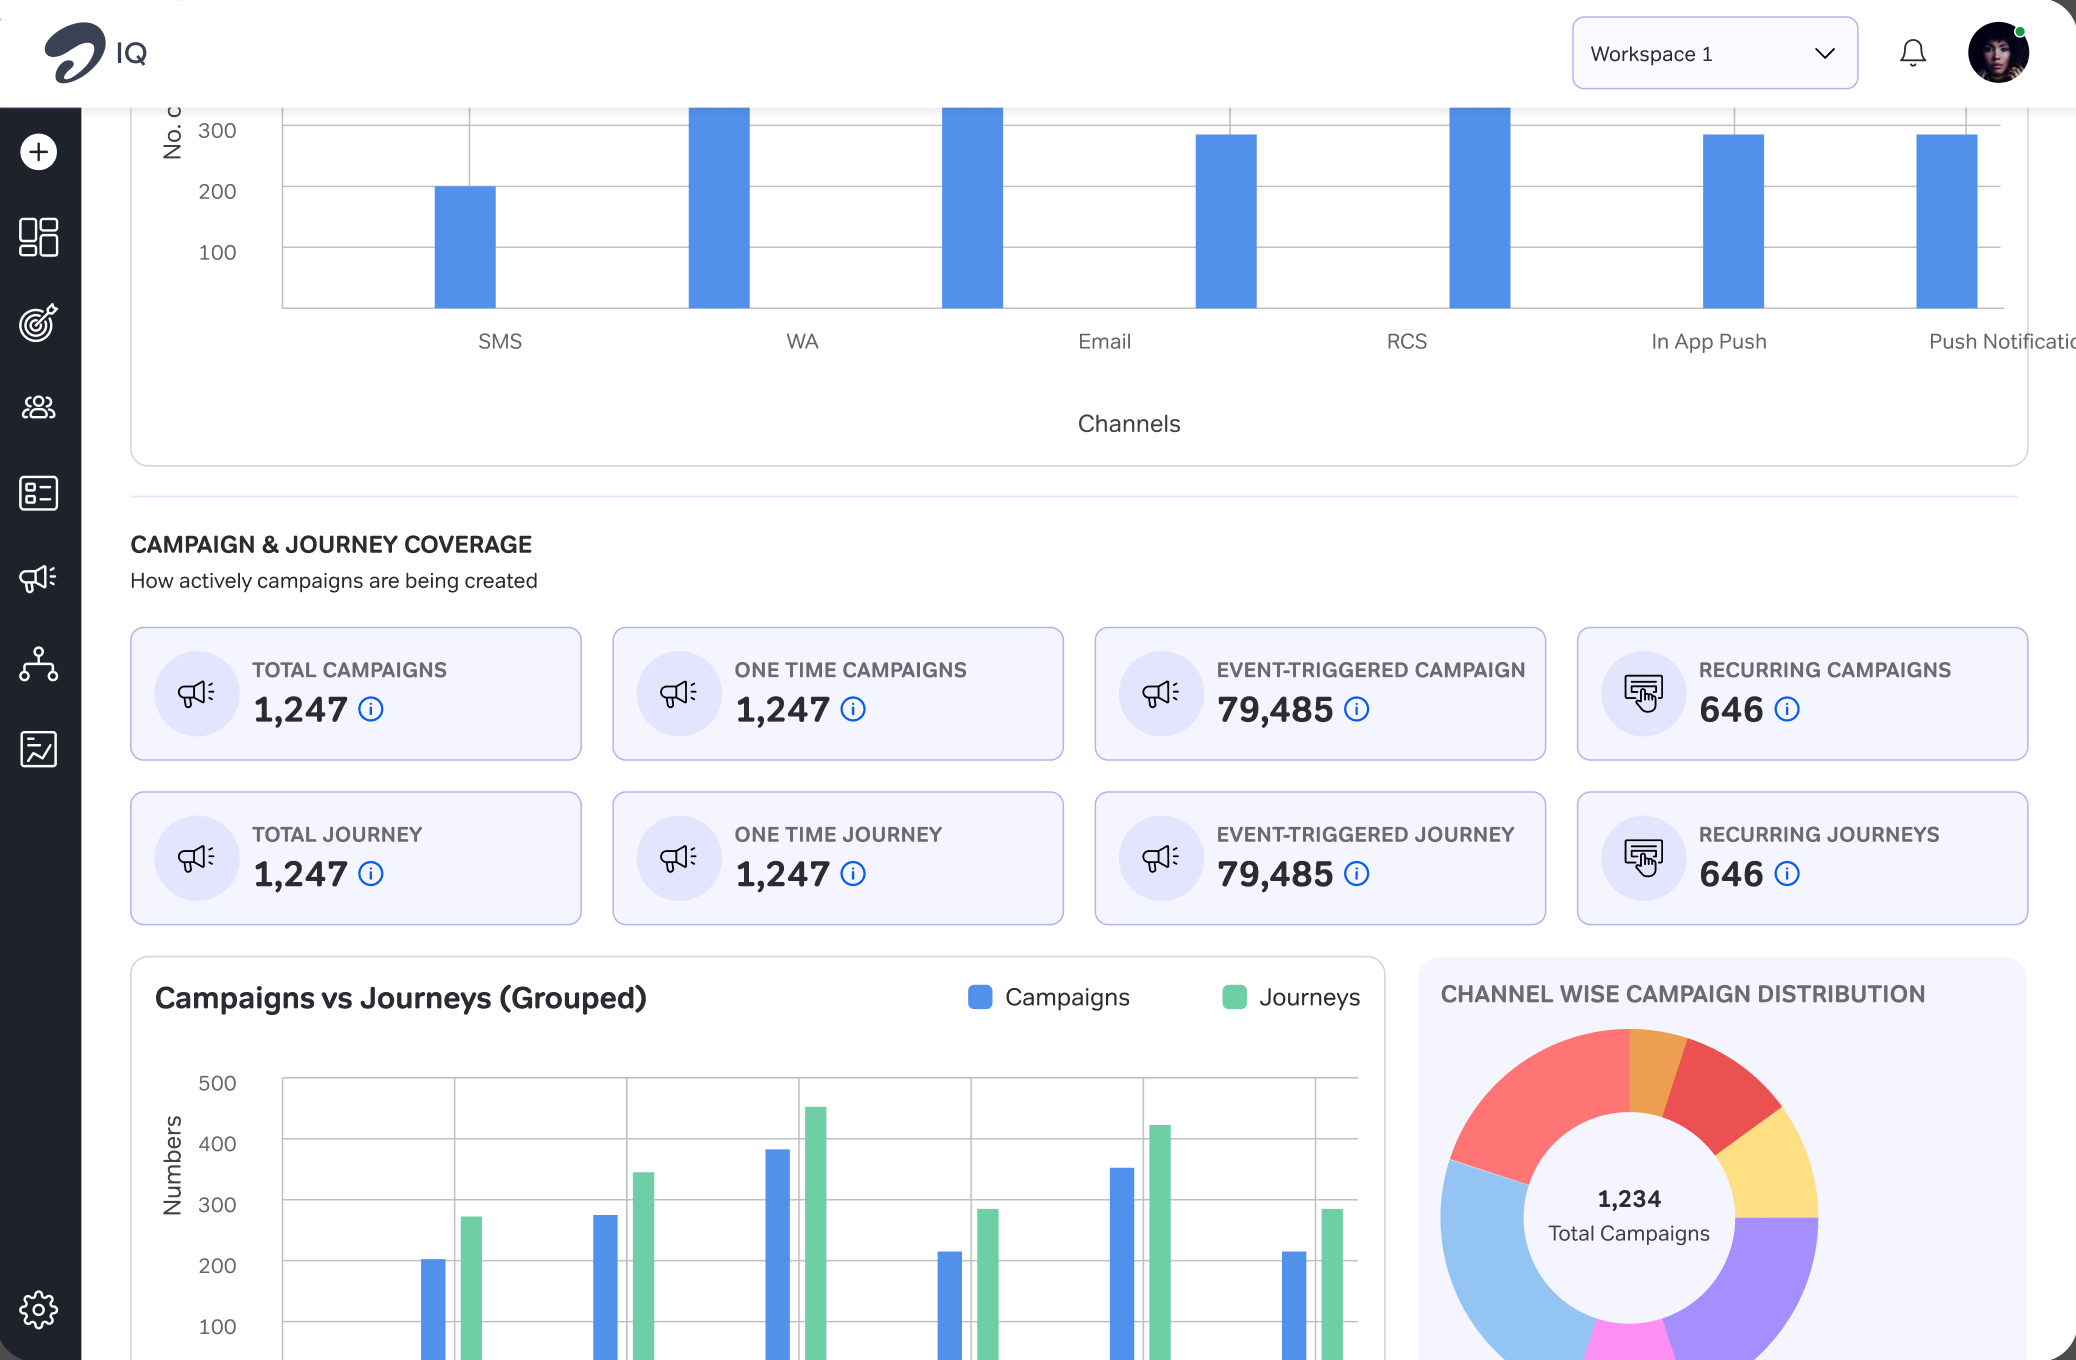Click the 79,485 Event-Triggered Campaign value
Viewport: 2076px width, 1360px height.
pos(1275,710)
